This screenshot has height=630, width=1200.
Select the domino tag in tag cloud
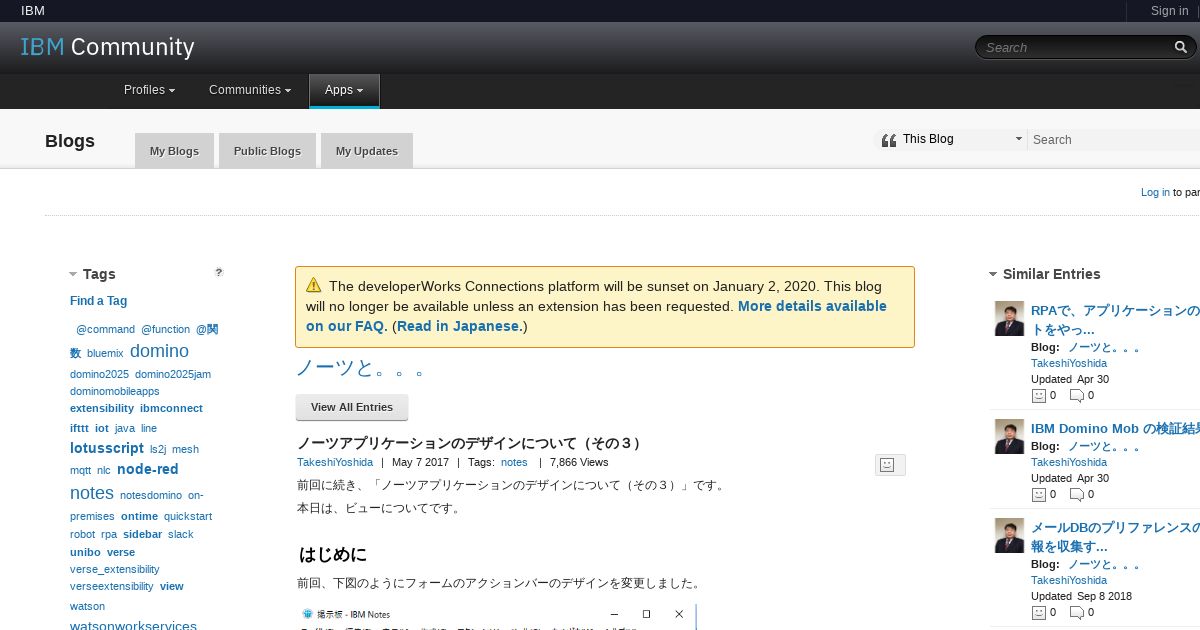(x=159, y=351)
